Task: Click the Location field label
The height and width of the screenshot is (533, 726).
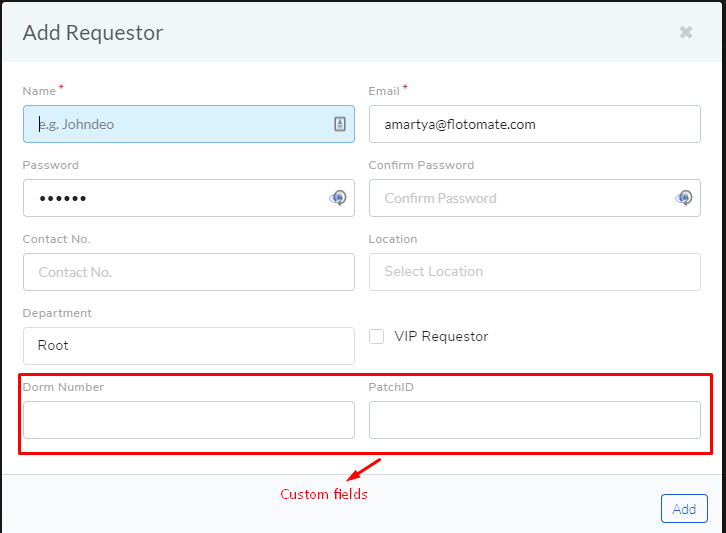Action: [393, 239]
